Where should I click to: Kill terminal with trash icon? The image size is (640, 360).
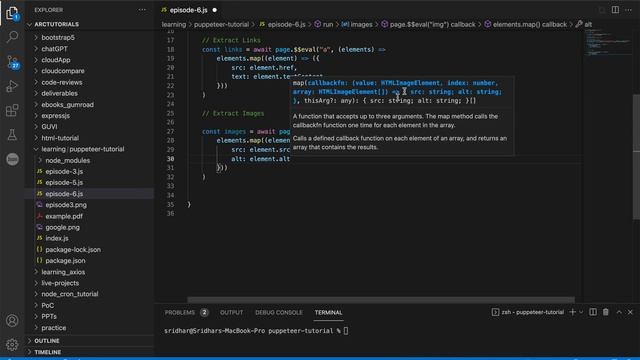point(606,312)
